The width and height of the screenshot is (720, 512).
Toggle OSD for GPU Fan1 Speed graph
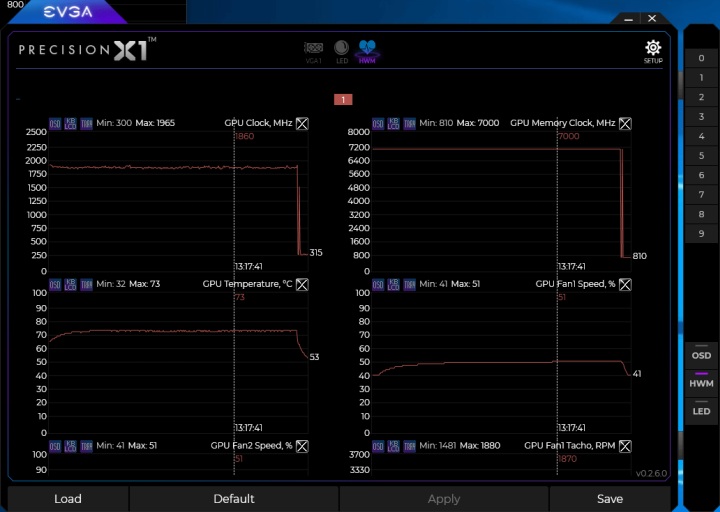pos(378,285)
